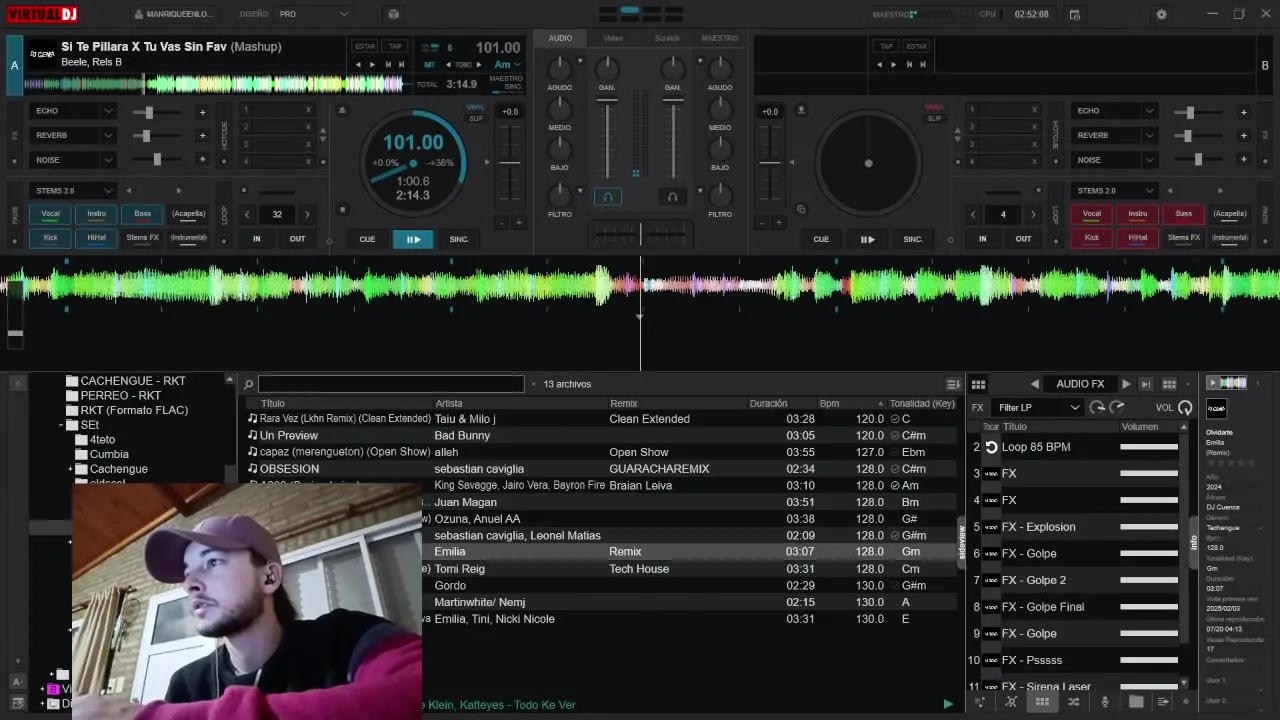Click the TAP button on deck B
Image resolution: width=1280 pixels, height=720 pixels.
coord(886,46)
